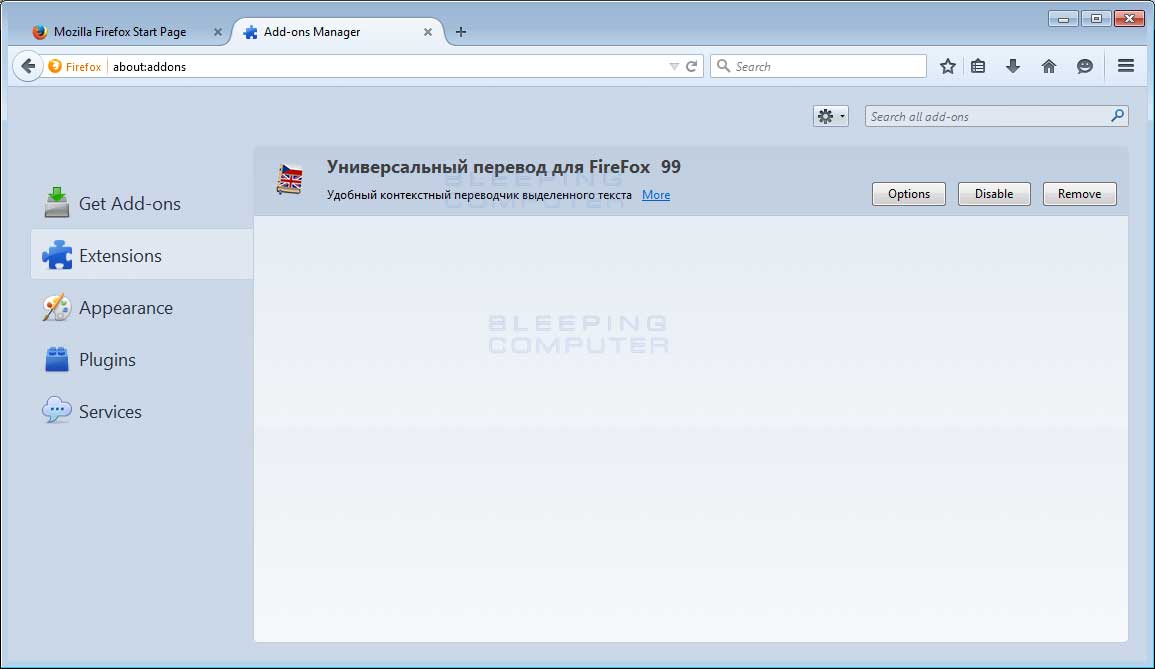Open a new tab with the plus button

pyautogui.click(x=460, y=32)
